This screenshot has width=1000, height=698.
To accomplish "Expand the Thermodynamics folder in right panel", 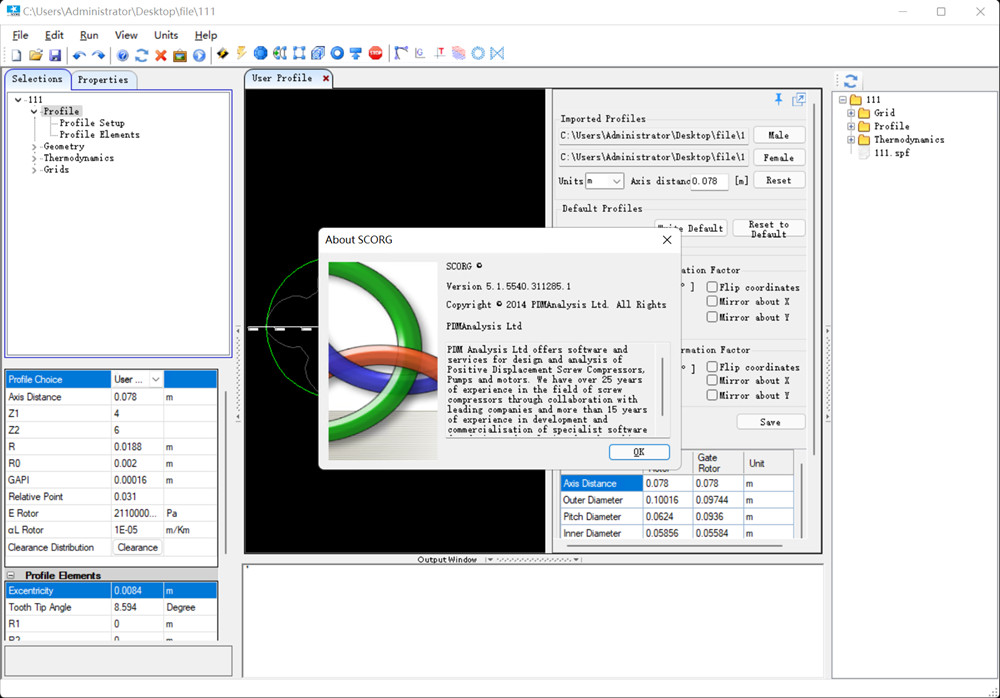I will tap(851, 140).
